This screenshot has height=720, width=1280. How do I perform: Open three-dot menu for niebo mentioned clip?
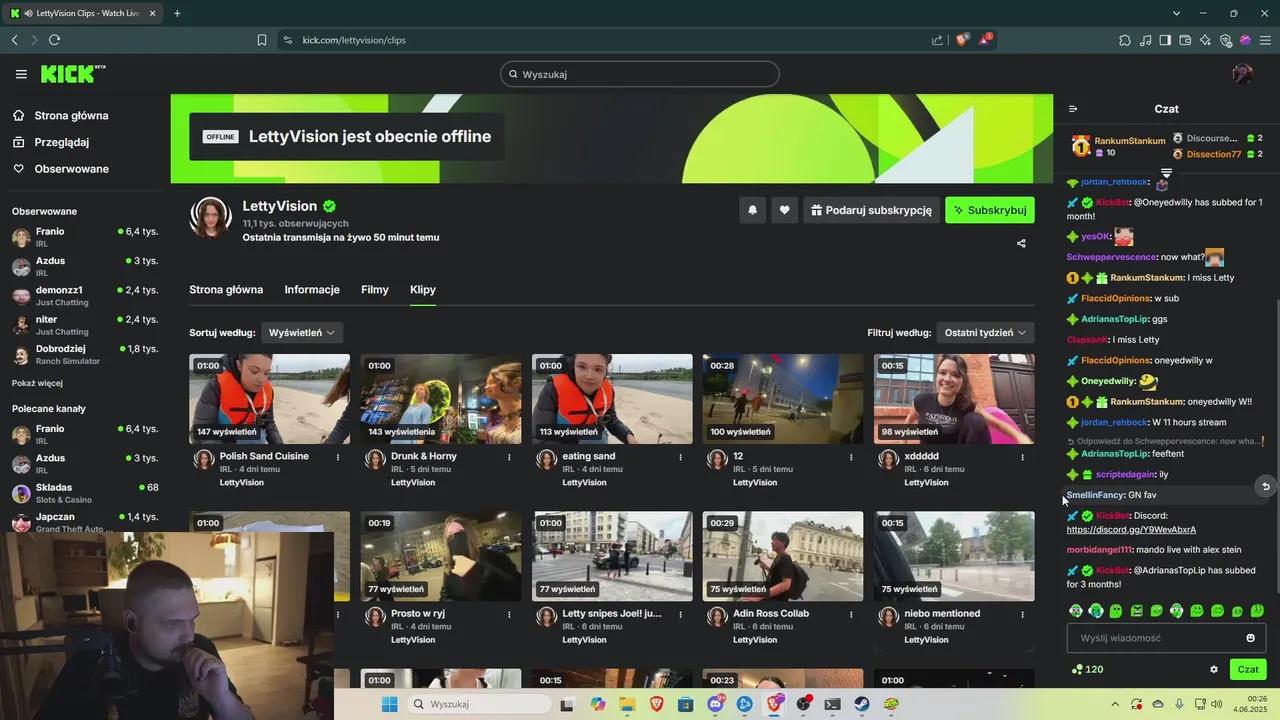click(x=1022, y=615)
